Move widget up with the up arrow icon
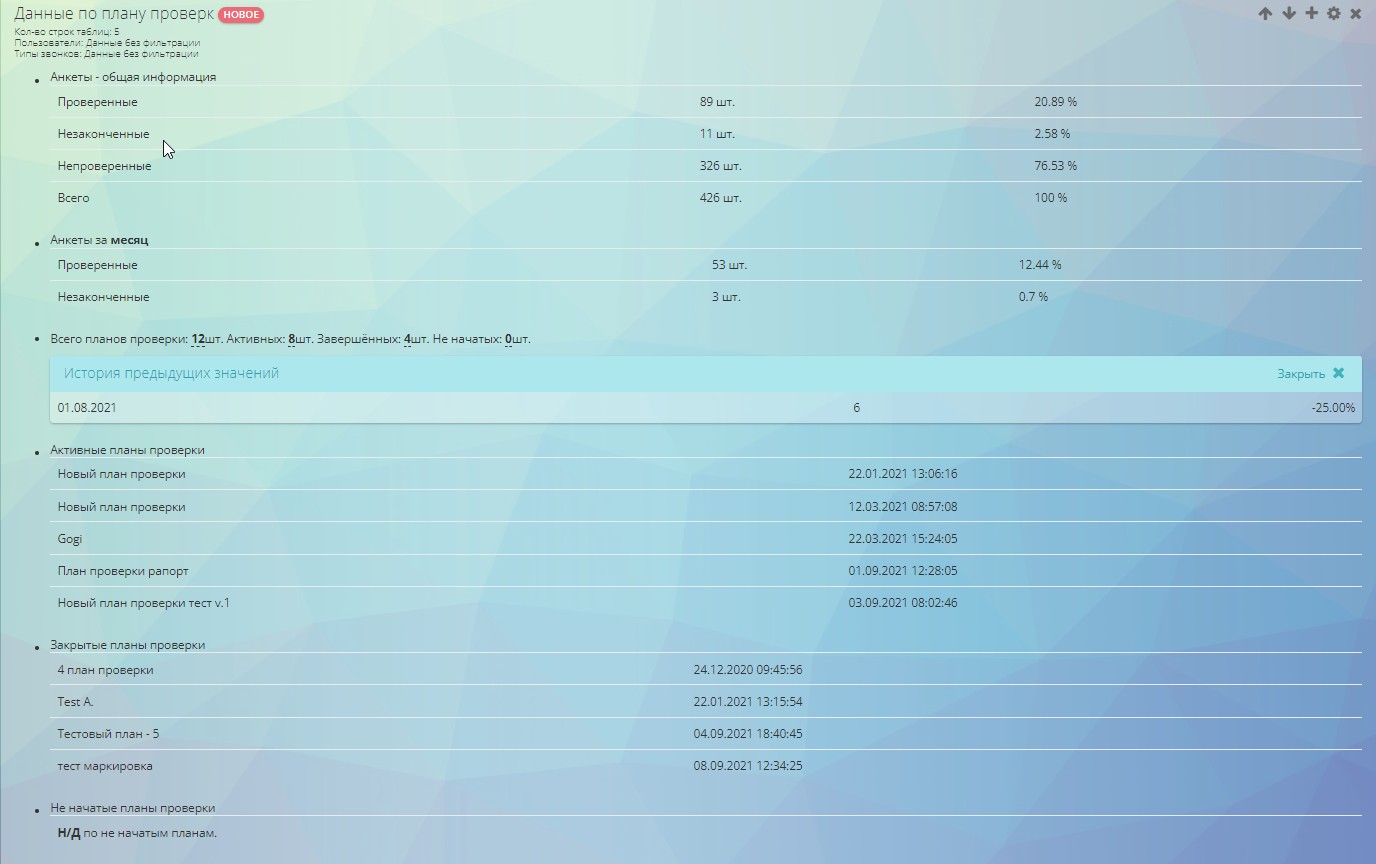The height and width of the screenshot is (864, 1376). click(1265, 14)
